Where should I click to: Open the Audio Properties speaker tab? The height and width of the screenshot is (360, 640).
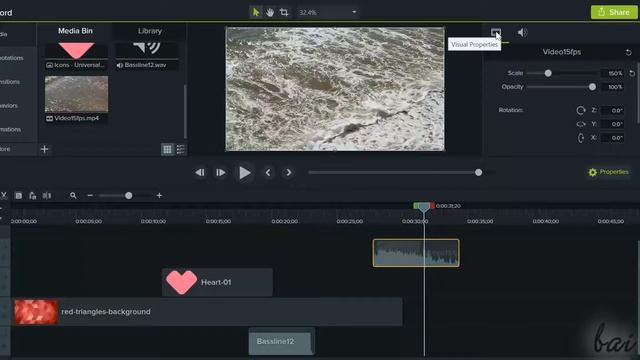click(x=522, y=32)
